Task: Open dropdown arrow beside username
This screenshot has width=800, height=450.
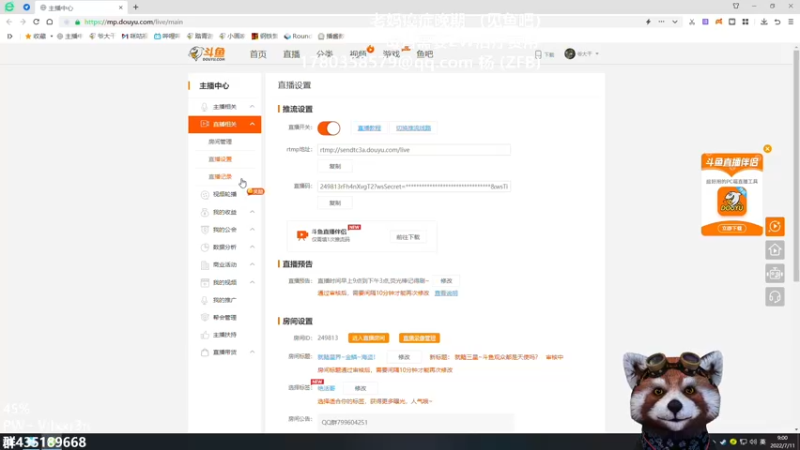Action: [597, 54]
